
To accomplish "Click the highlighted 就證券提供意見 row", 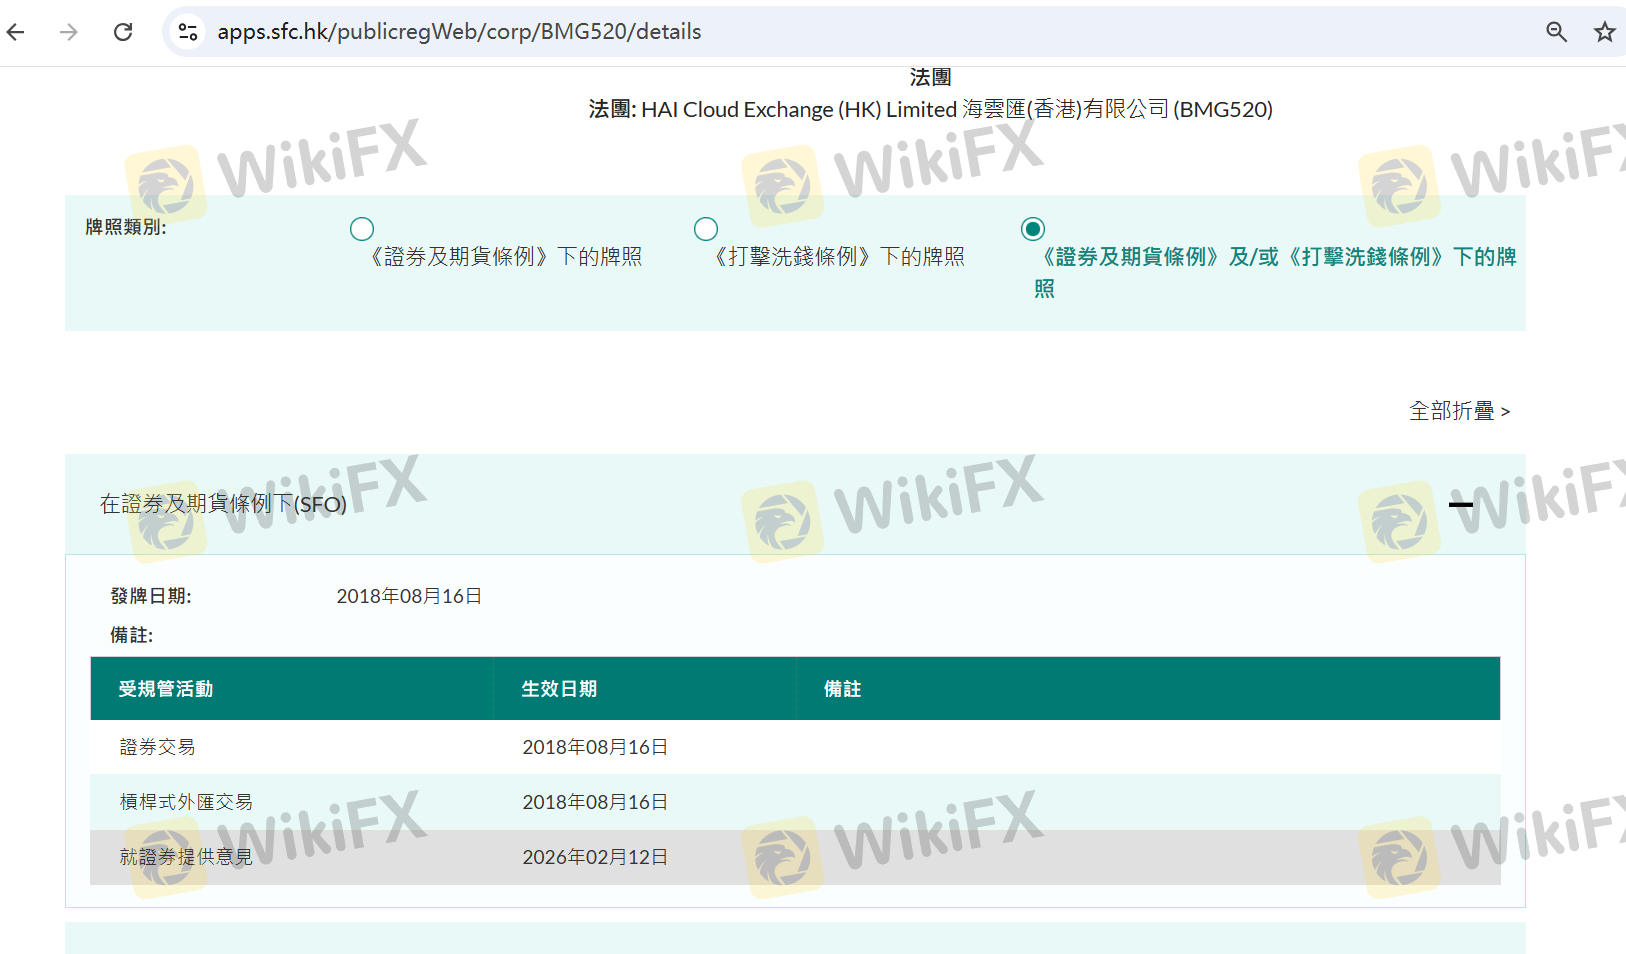I will pyautogui.click(x=186, y=857).
